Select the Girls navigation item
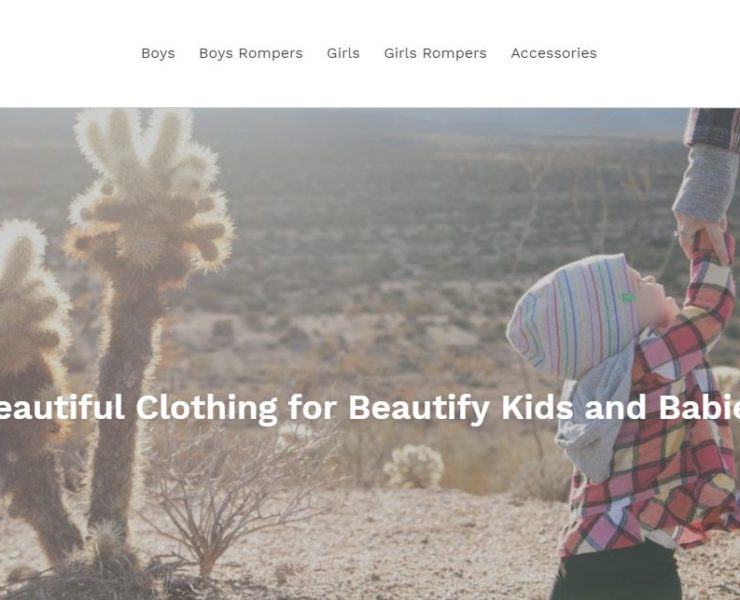Image resolution: width=740 pixels, height=600 pixels. (x=343, y=53)
